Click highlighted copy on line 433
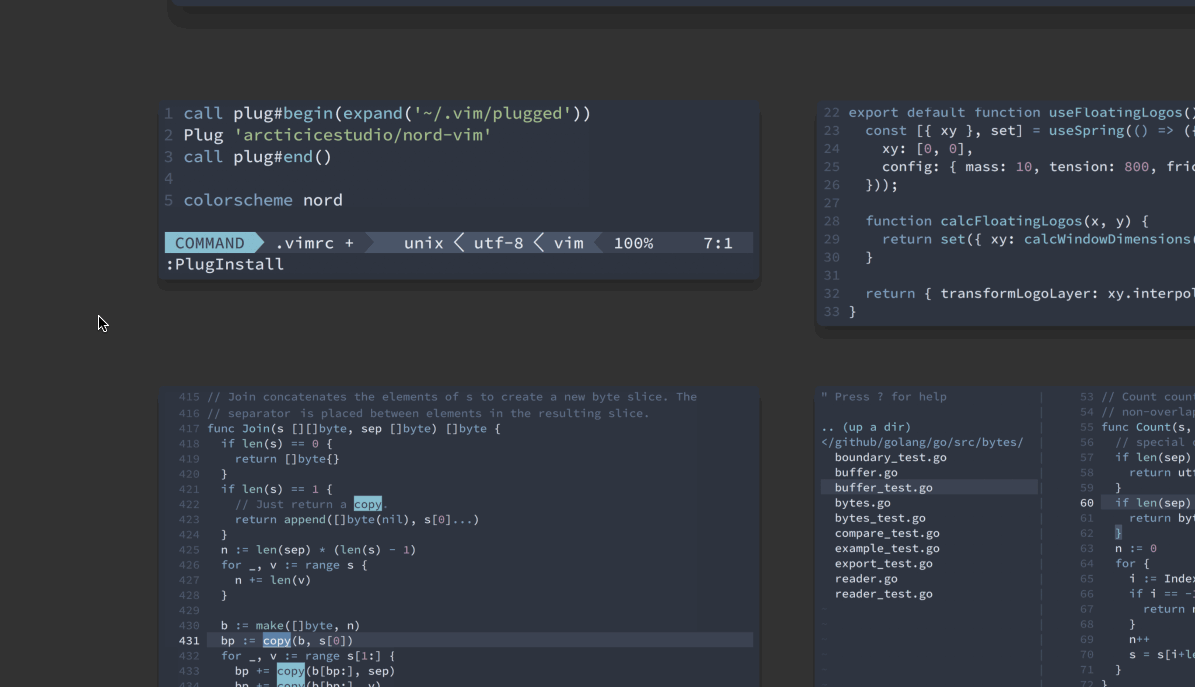The width and height of the screenshot is (1195, 687). [290, 671]
